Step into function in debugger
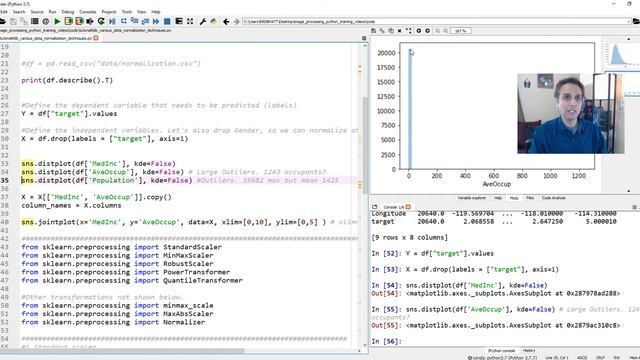 [x=134, y=21]
